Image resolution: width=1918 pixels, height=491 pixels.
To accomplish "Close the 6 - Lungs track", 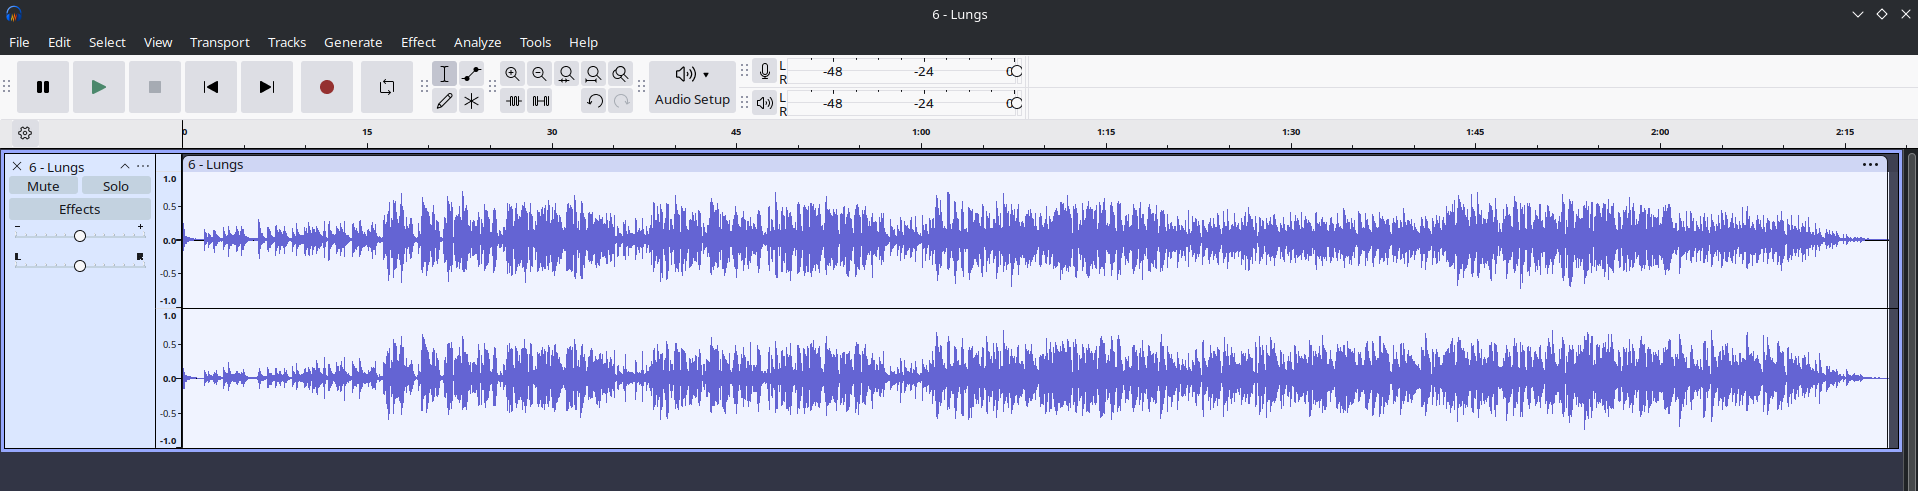I will pyautogui.click(x=17, y=167).
